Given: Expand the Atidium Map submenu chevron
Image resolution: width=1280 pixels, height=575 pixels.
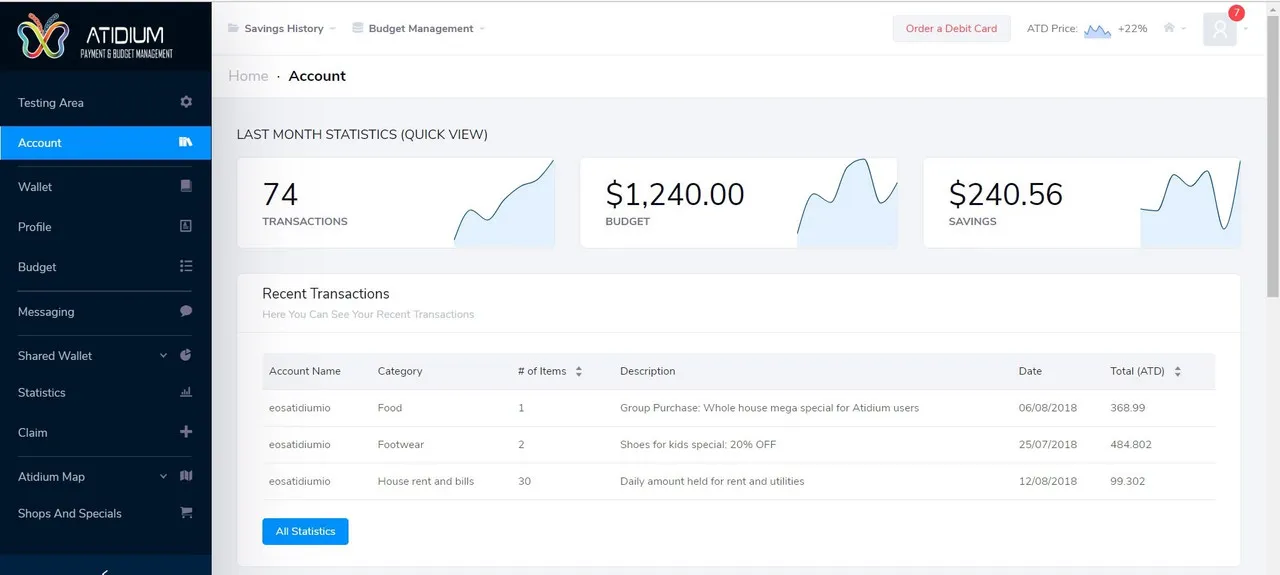Looking at the screenshot, I should tap(163, 476).
